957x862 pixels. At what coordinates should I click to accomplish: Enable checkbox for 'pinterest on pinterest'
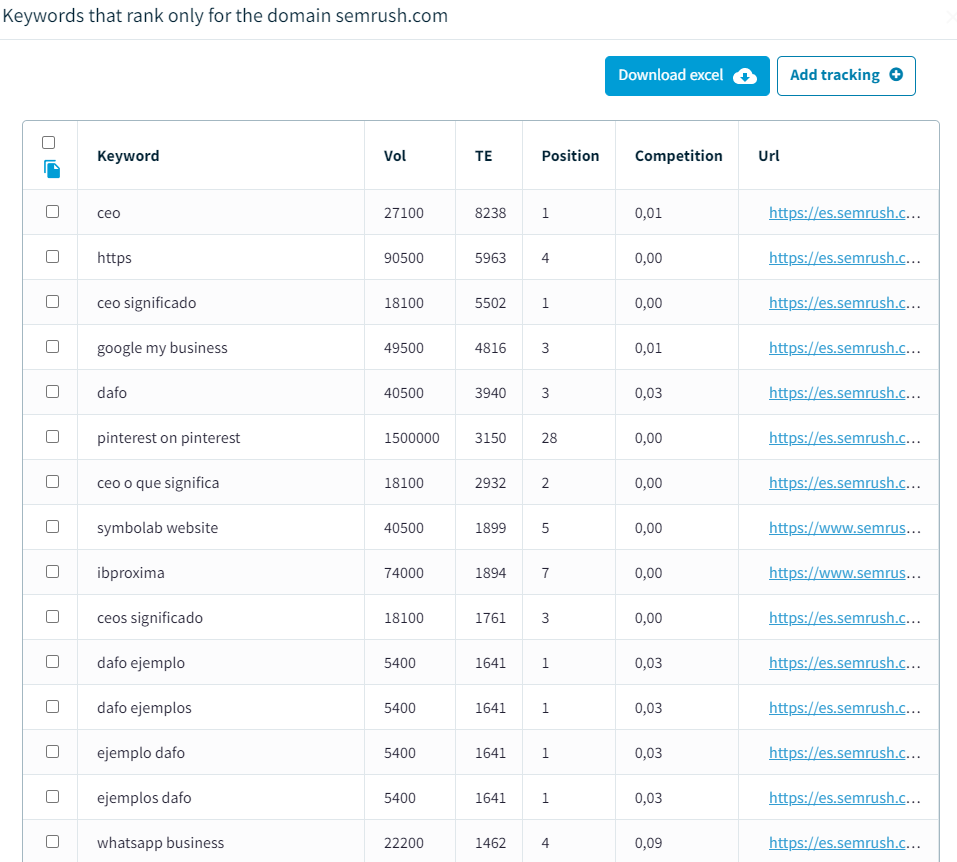pos(52,437)
